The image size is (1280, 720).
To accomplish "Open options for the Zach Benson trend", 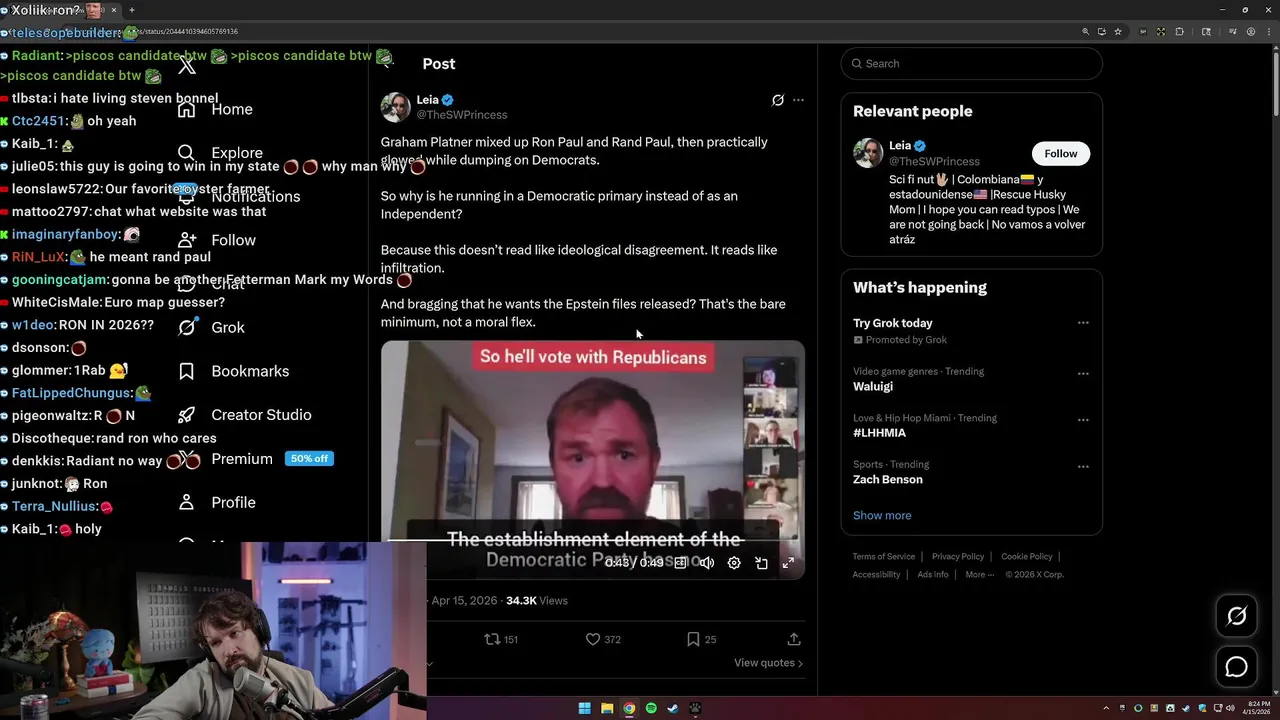I will pyautogui.click(x=1082, y=466).
